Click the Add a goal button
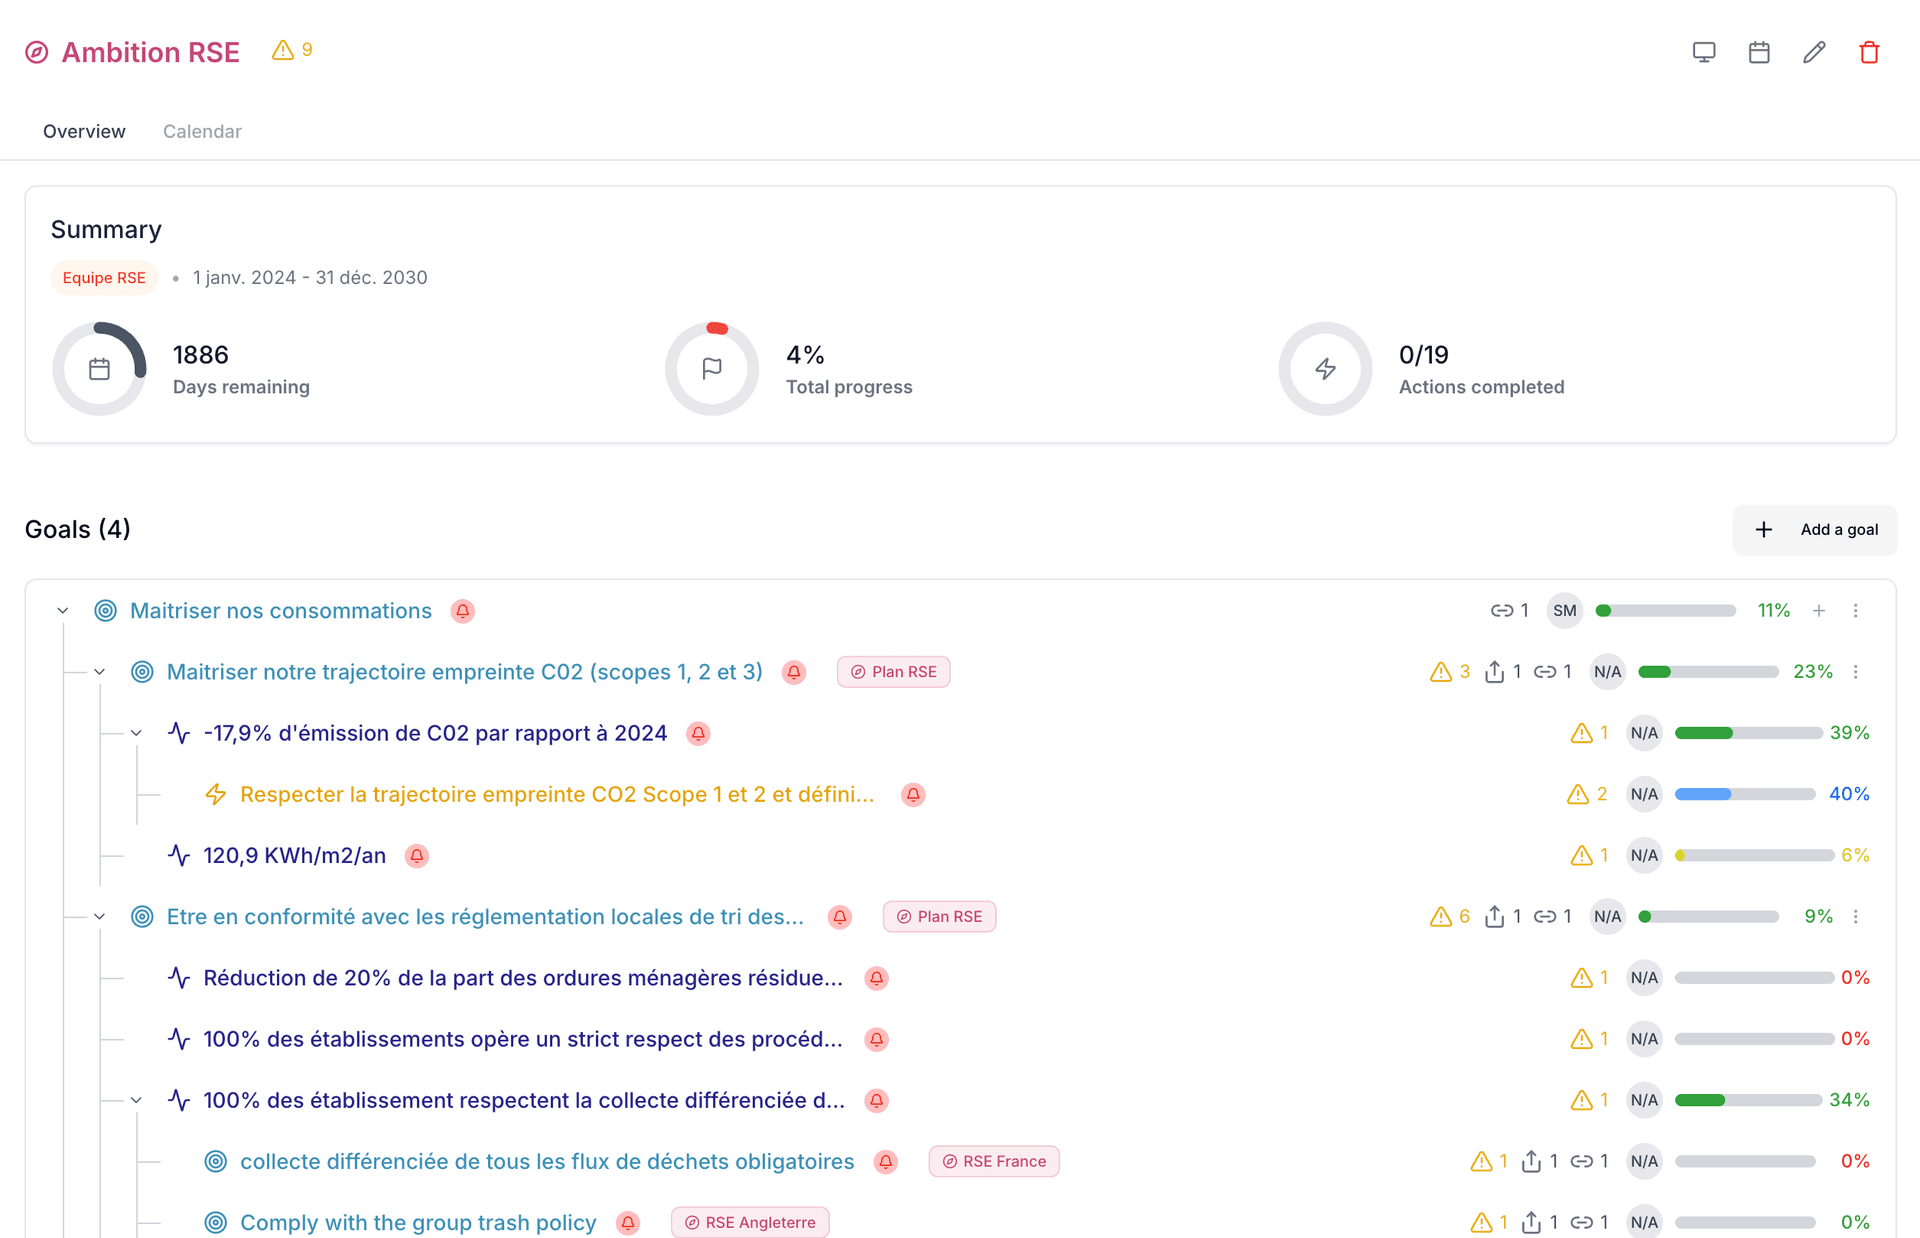The width and height of the screenshot is (1920, 1238). click(1814, 530)
